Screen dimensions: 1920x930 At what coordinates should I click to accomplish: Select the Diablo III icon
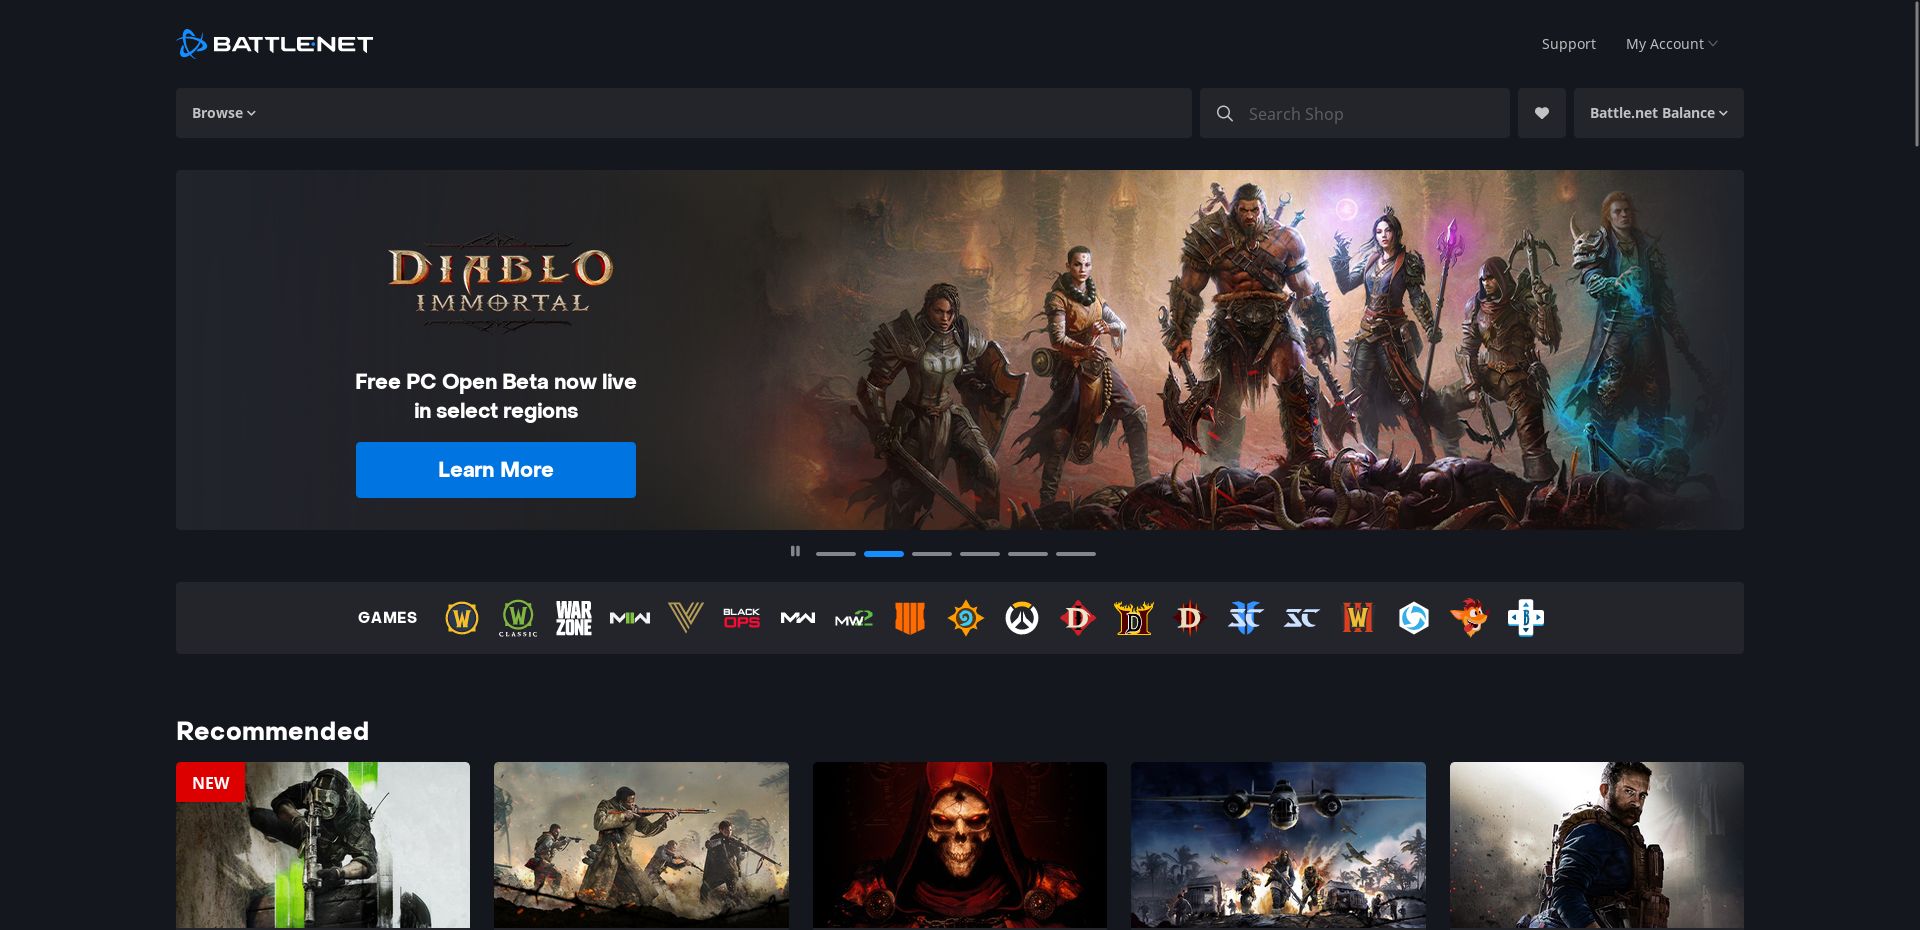1190,618
